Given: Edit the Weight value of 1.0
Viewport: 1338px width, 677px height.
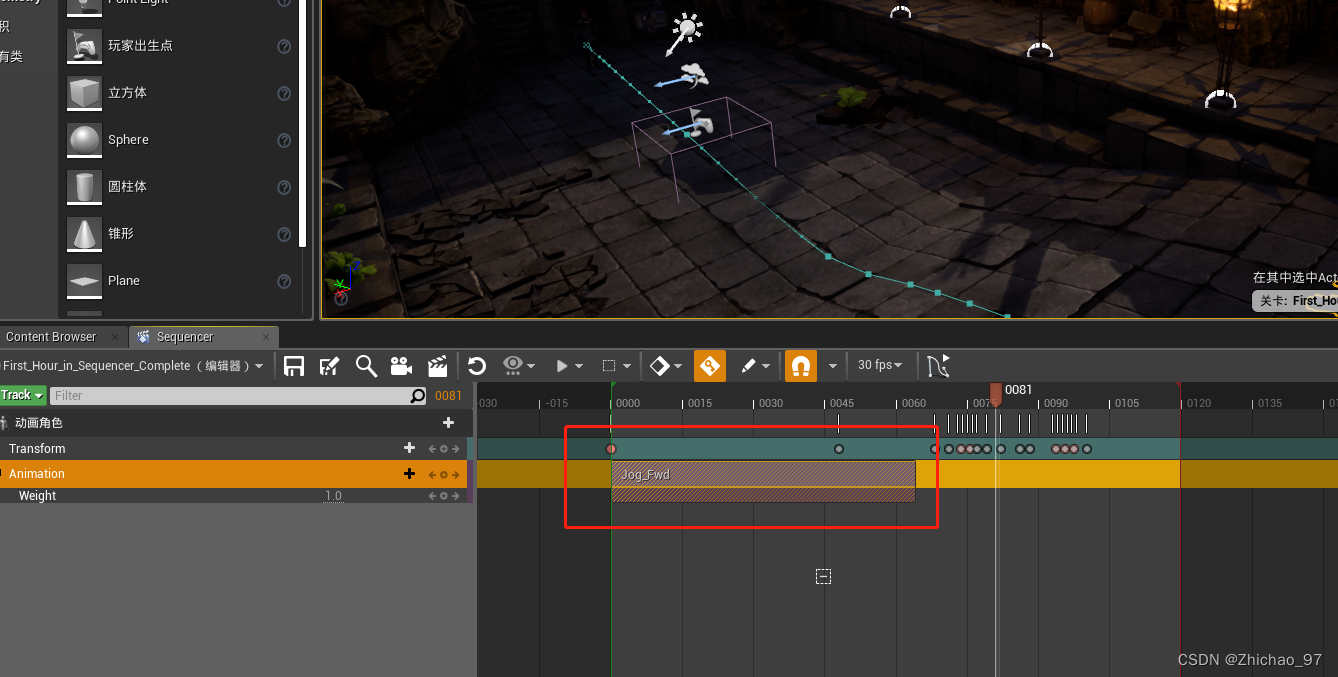Looking at the screenshot, I should click(x=333, y=495).
